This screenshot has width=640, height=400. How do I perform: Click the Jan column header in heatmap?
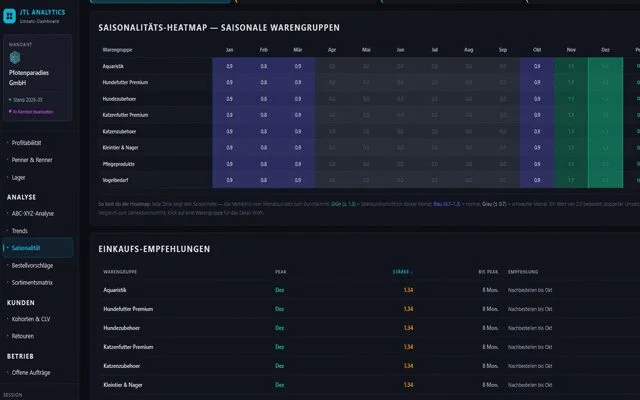[x=229, y=50]
